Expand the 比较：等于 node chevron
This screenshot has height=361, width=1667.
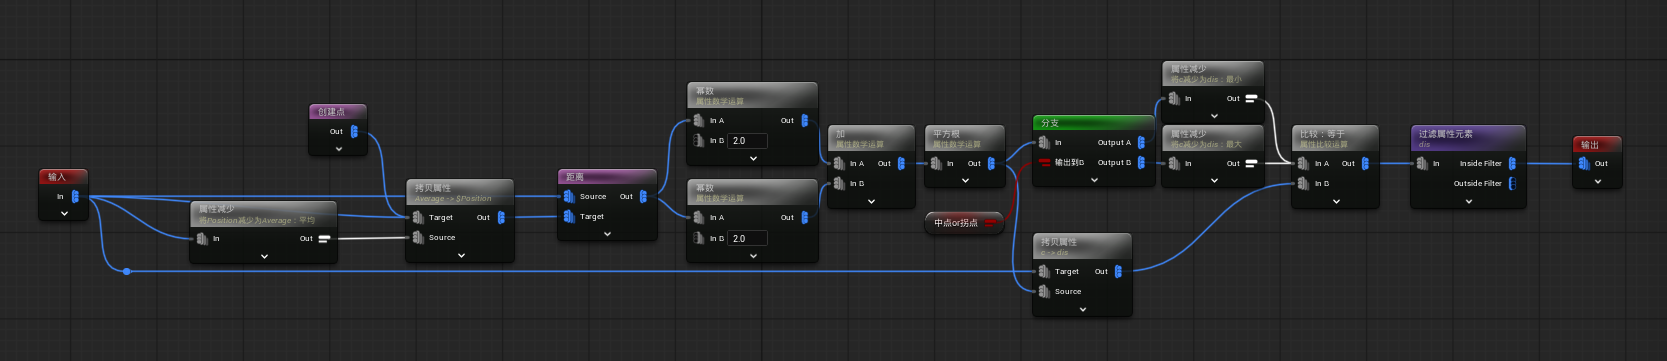pyautogui.click(x=1336, y=201)
